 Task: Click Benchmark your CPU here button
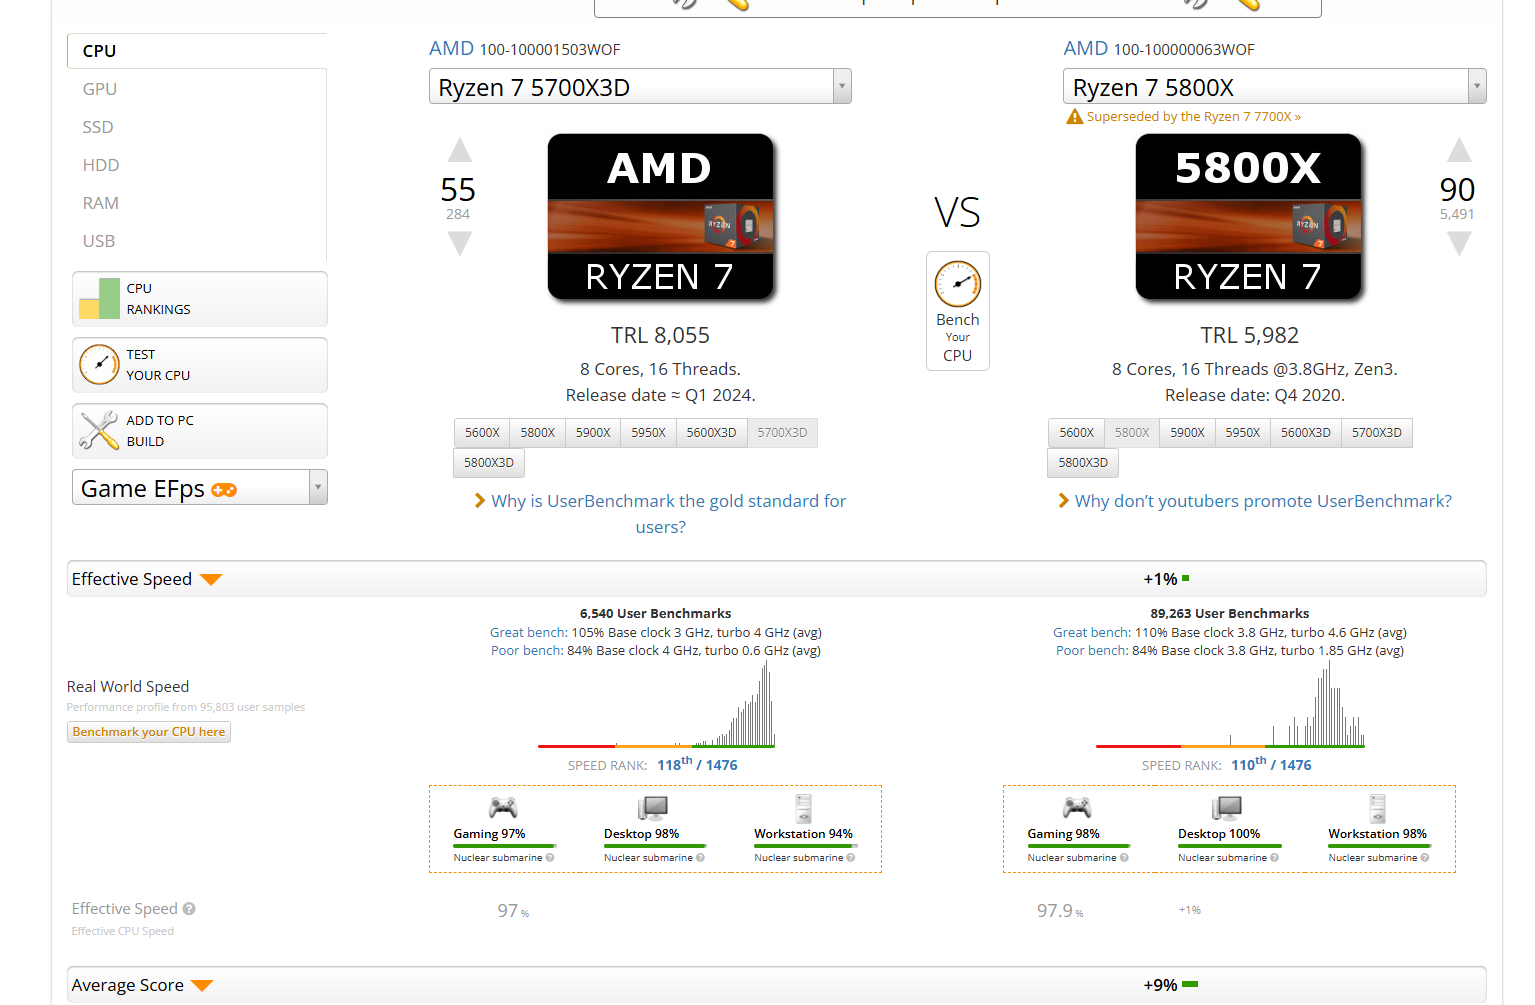149,732
